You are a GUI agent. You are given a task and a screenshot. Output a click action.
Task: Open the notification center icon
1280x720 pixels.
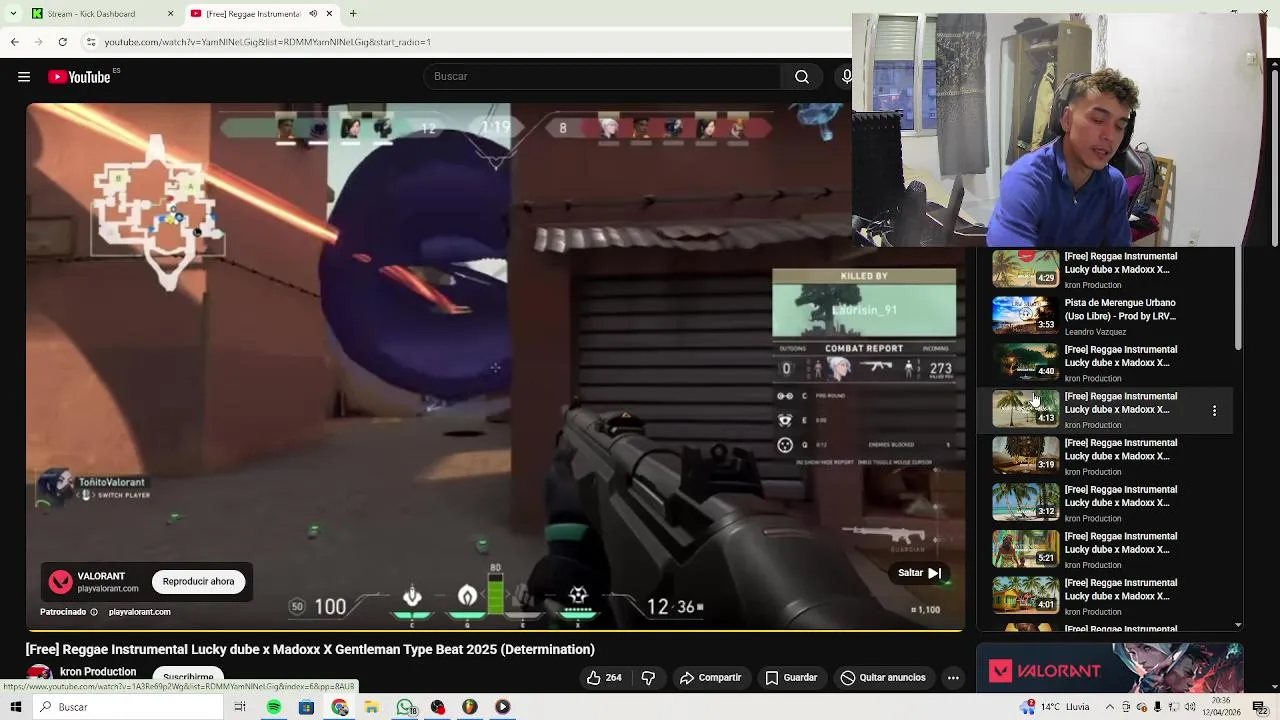pos(1259,707)
